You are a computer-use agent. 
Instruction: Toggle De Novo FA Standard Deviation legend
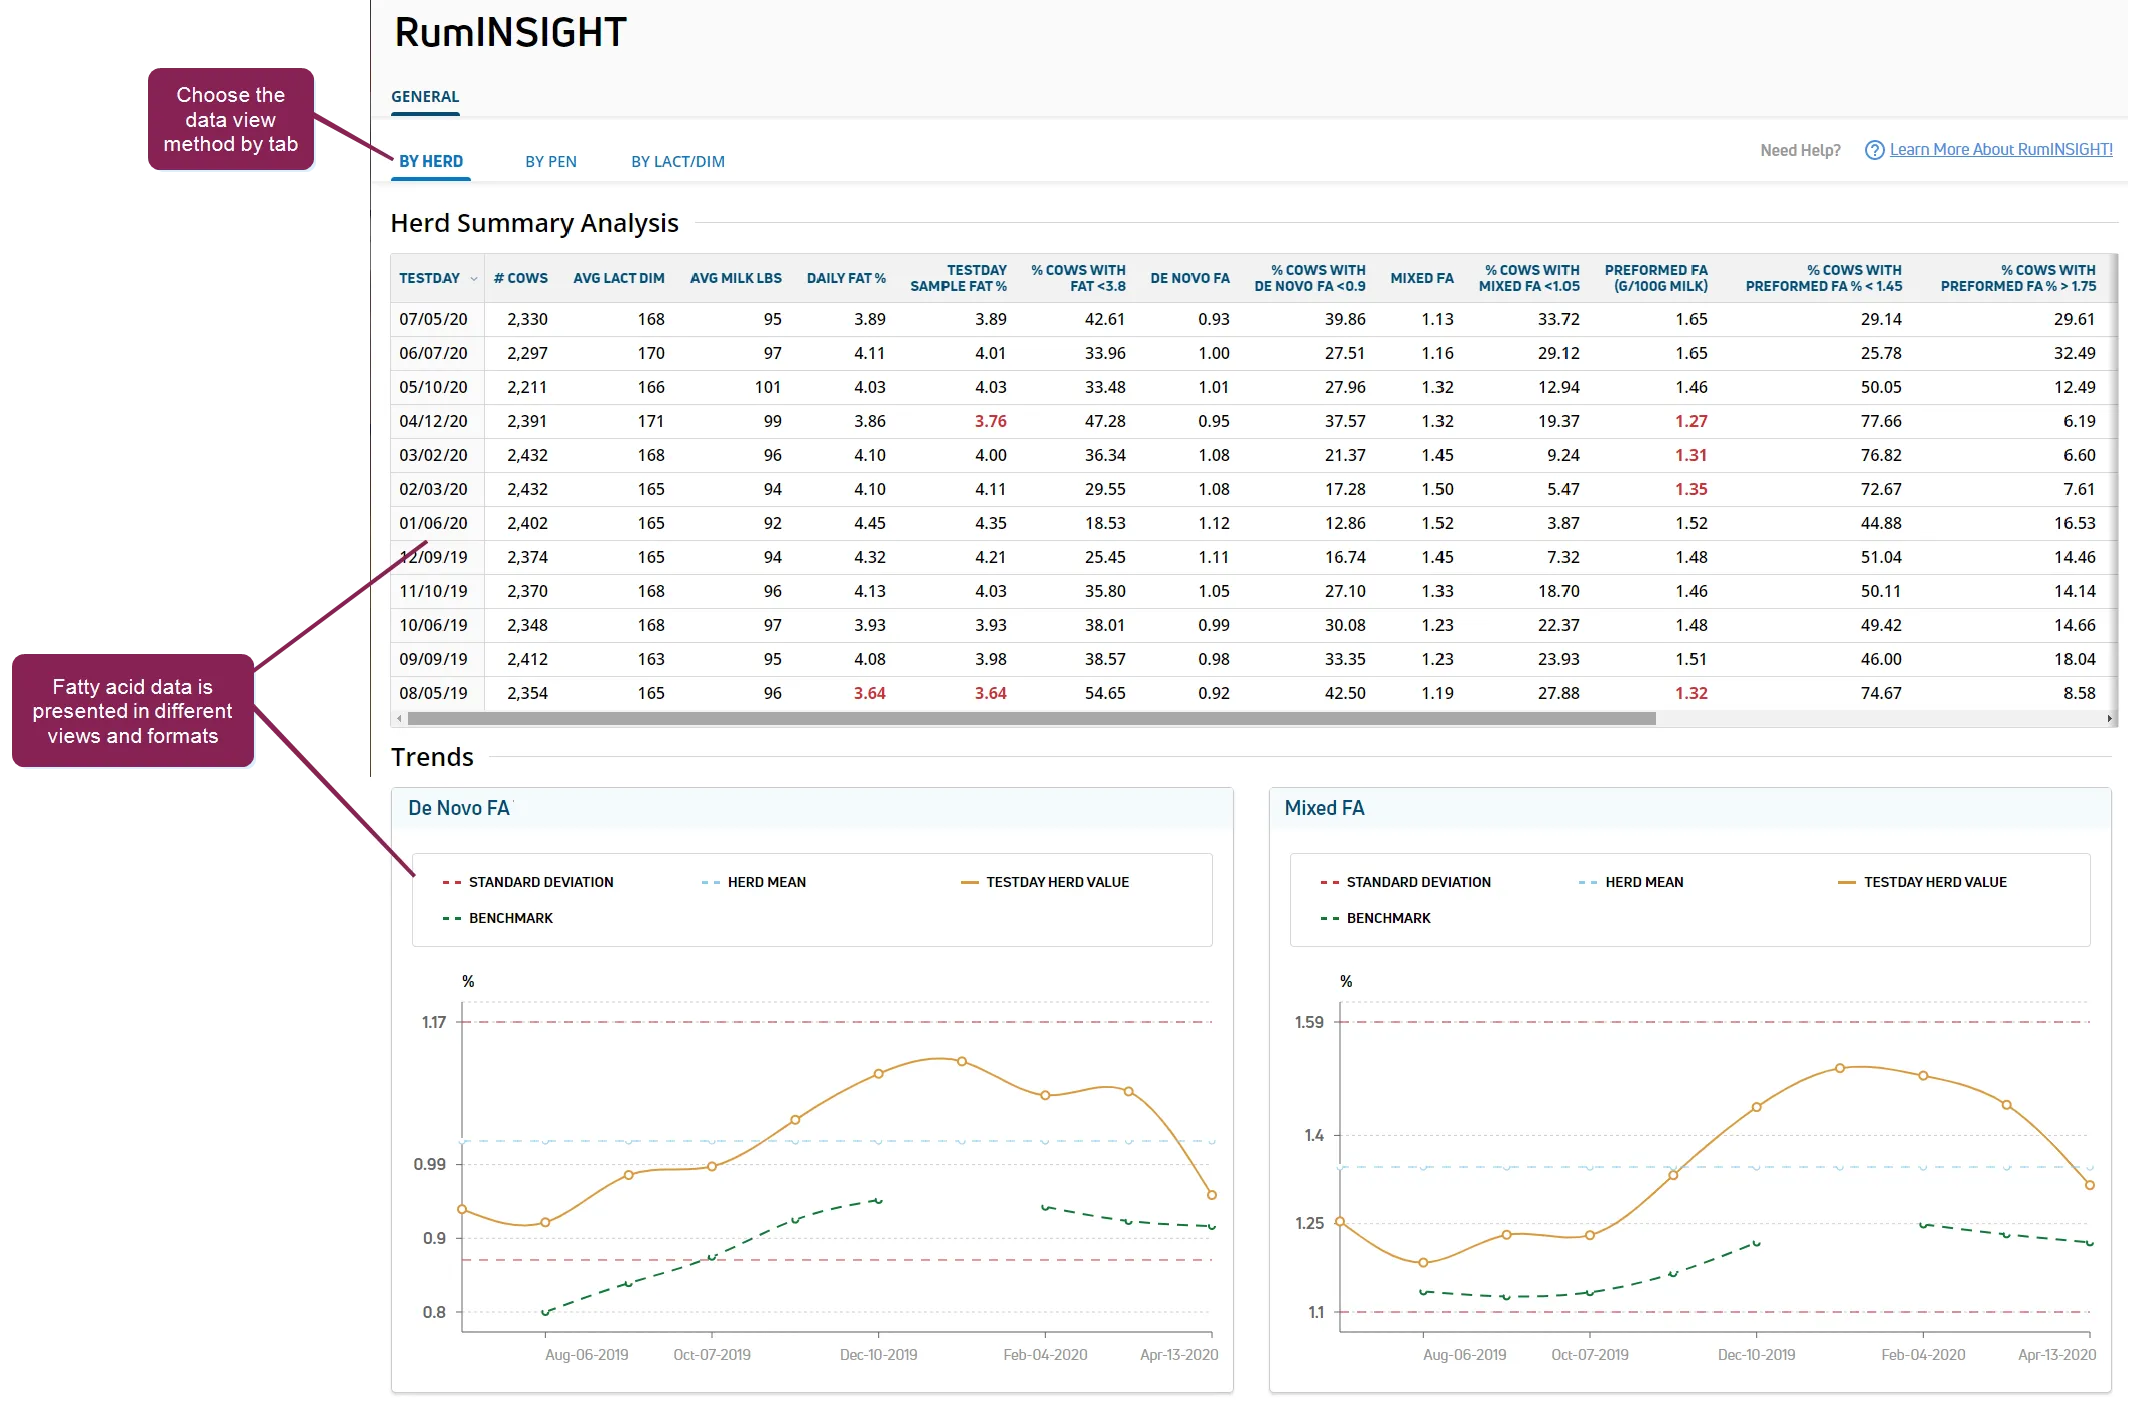coord(528,883)
